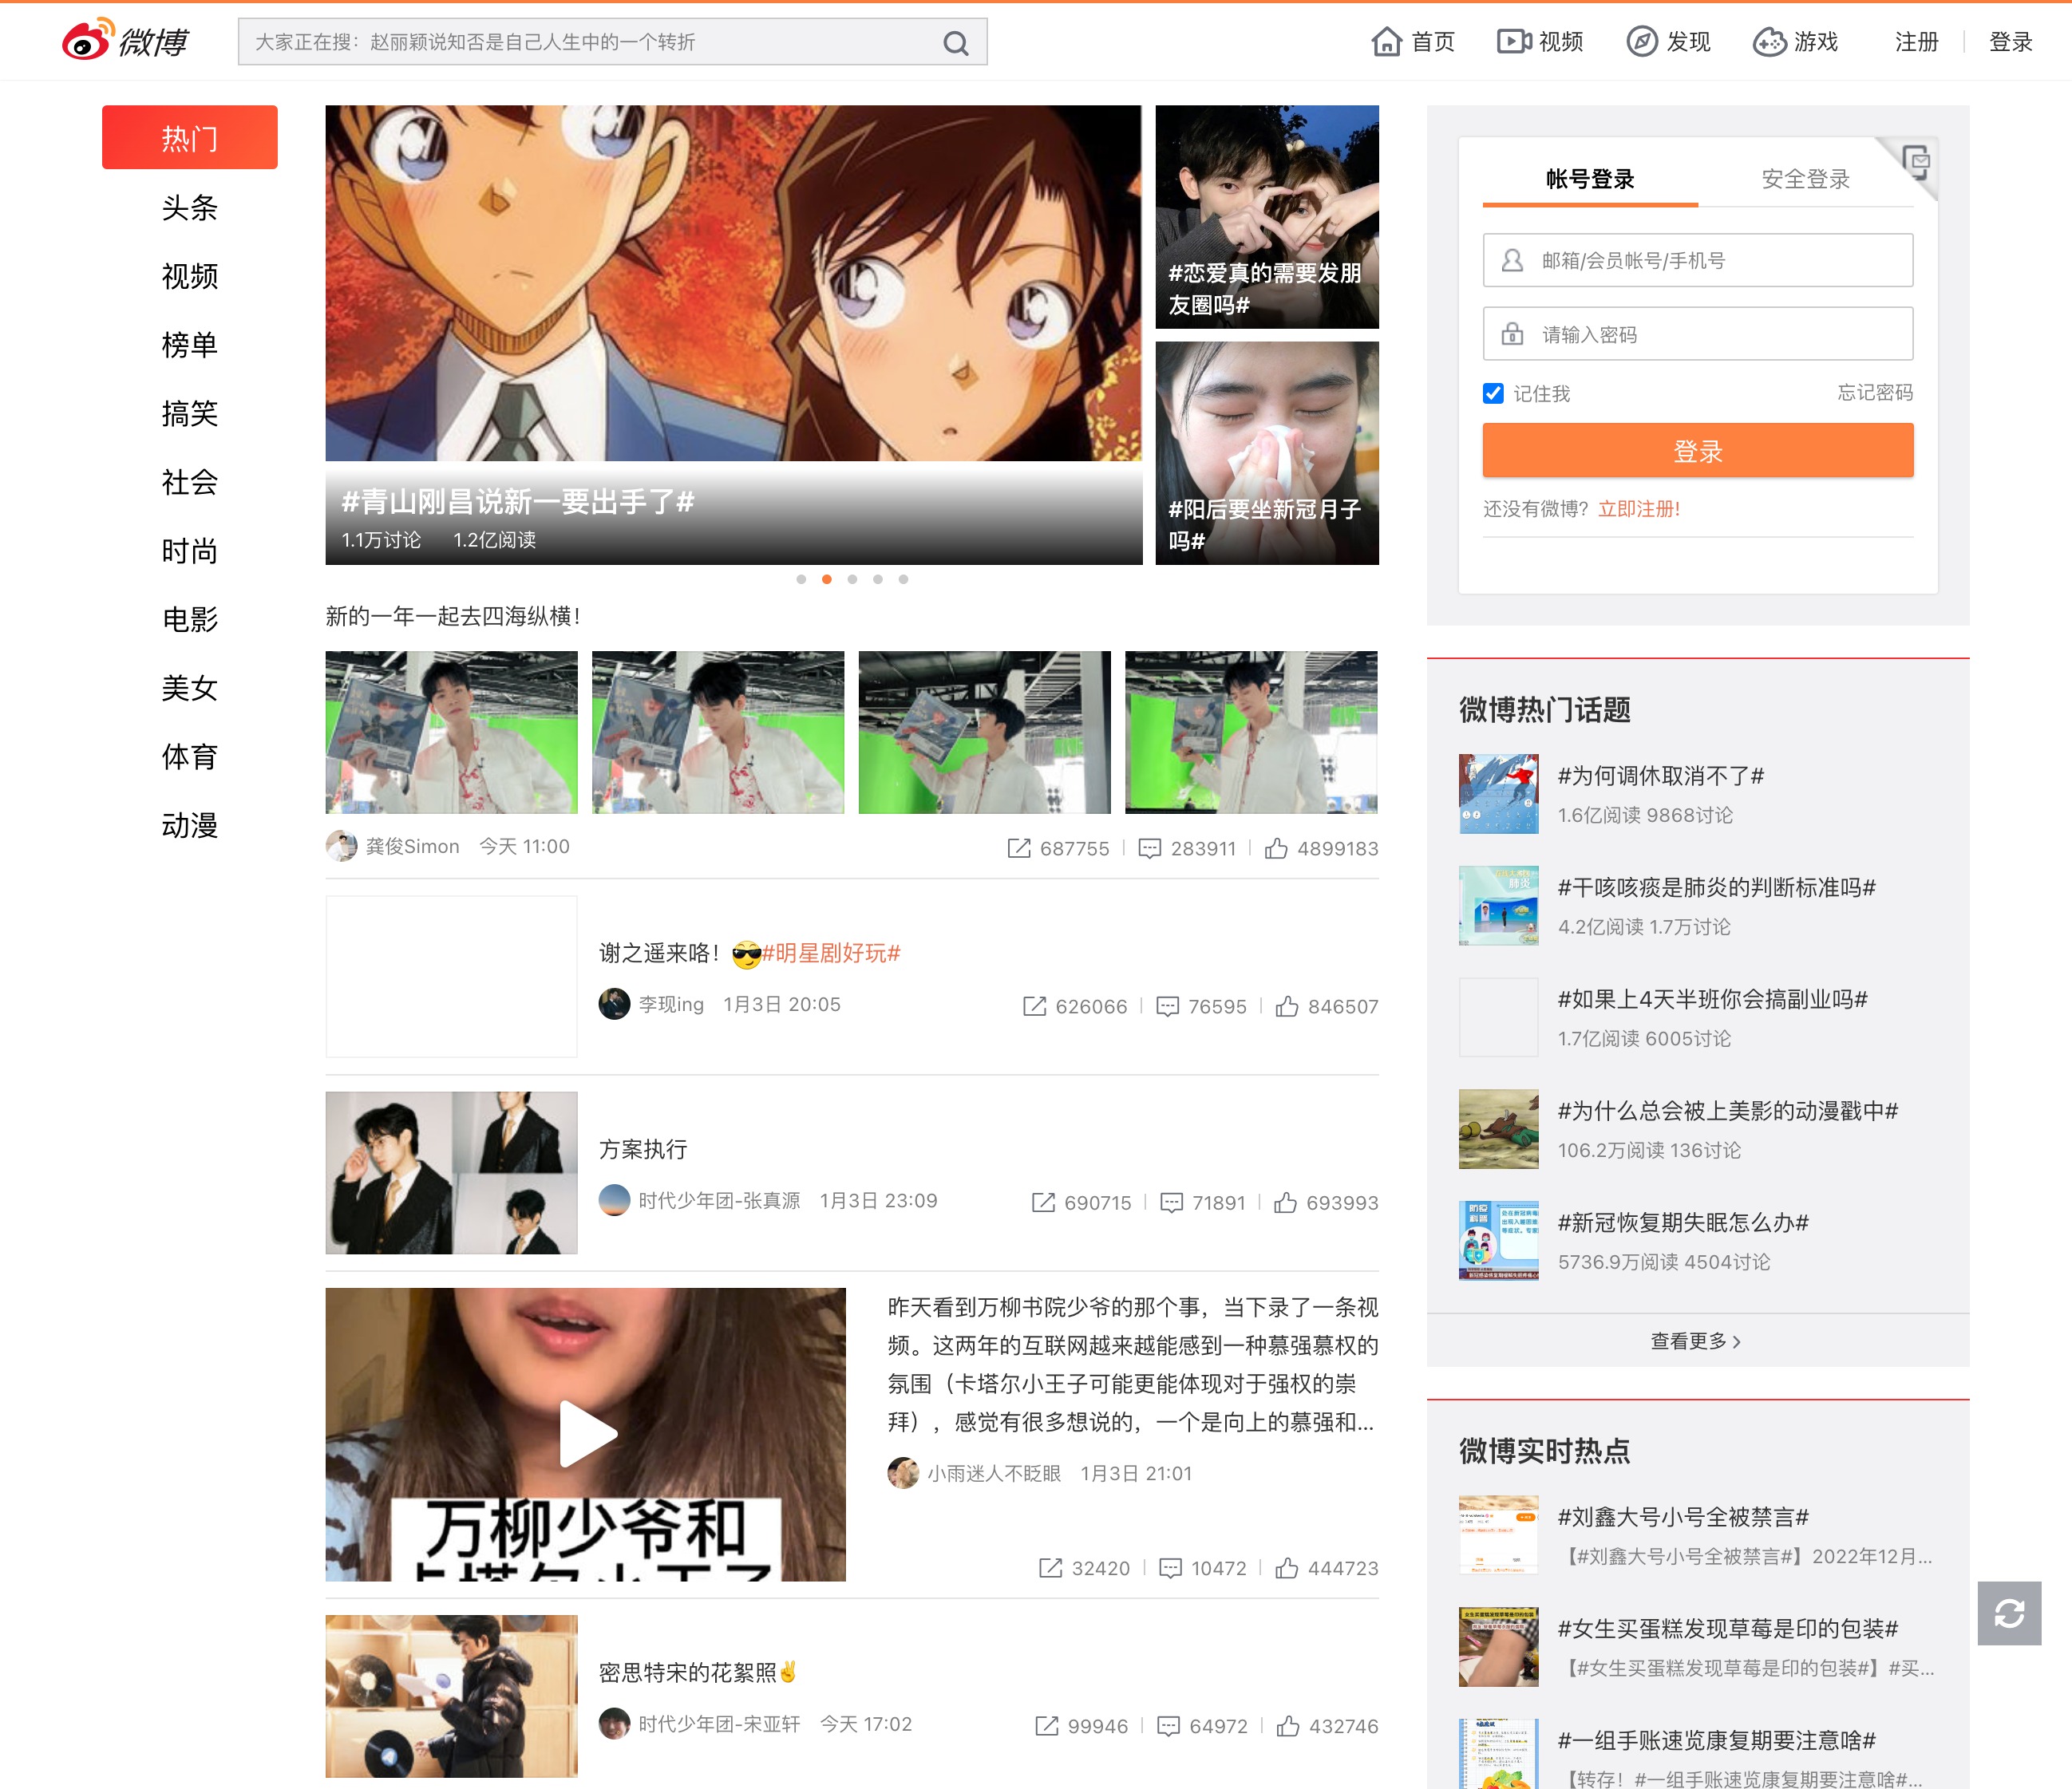Open #阳后要坐新冠月子吗# thumbnail
Screen dimensions: 2072x1789
click(1266, 453)
